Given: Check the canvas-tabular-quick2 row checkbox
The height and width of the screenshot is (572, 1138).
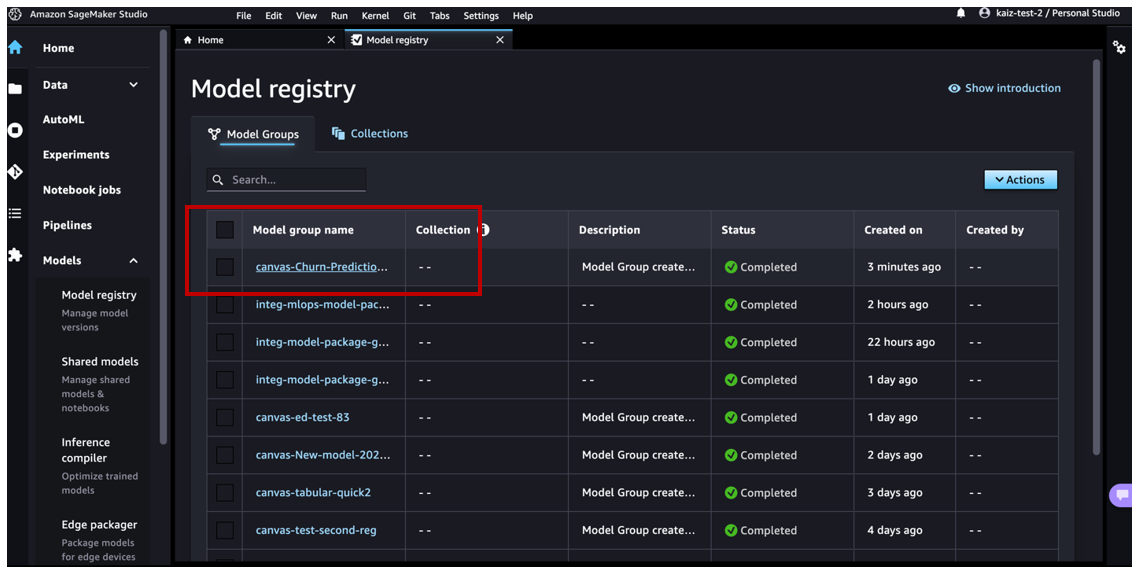Looking at the screenshot, I should 225,492.
